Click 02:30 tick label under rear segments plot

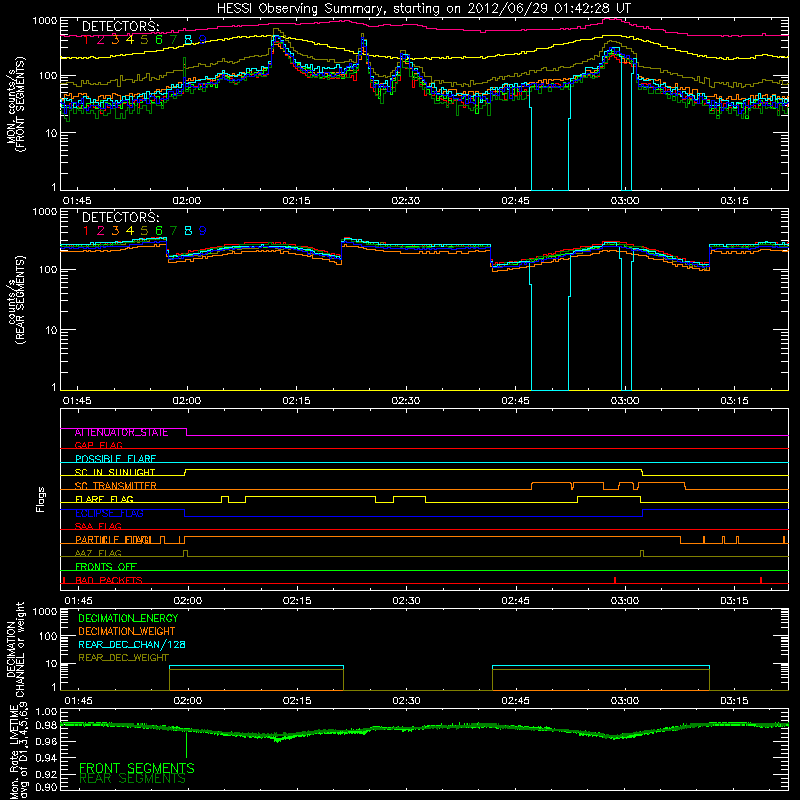click(406, 401)
